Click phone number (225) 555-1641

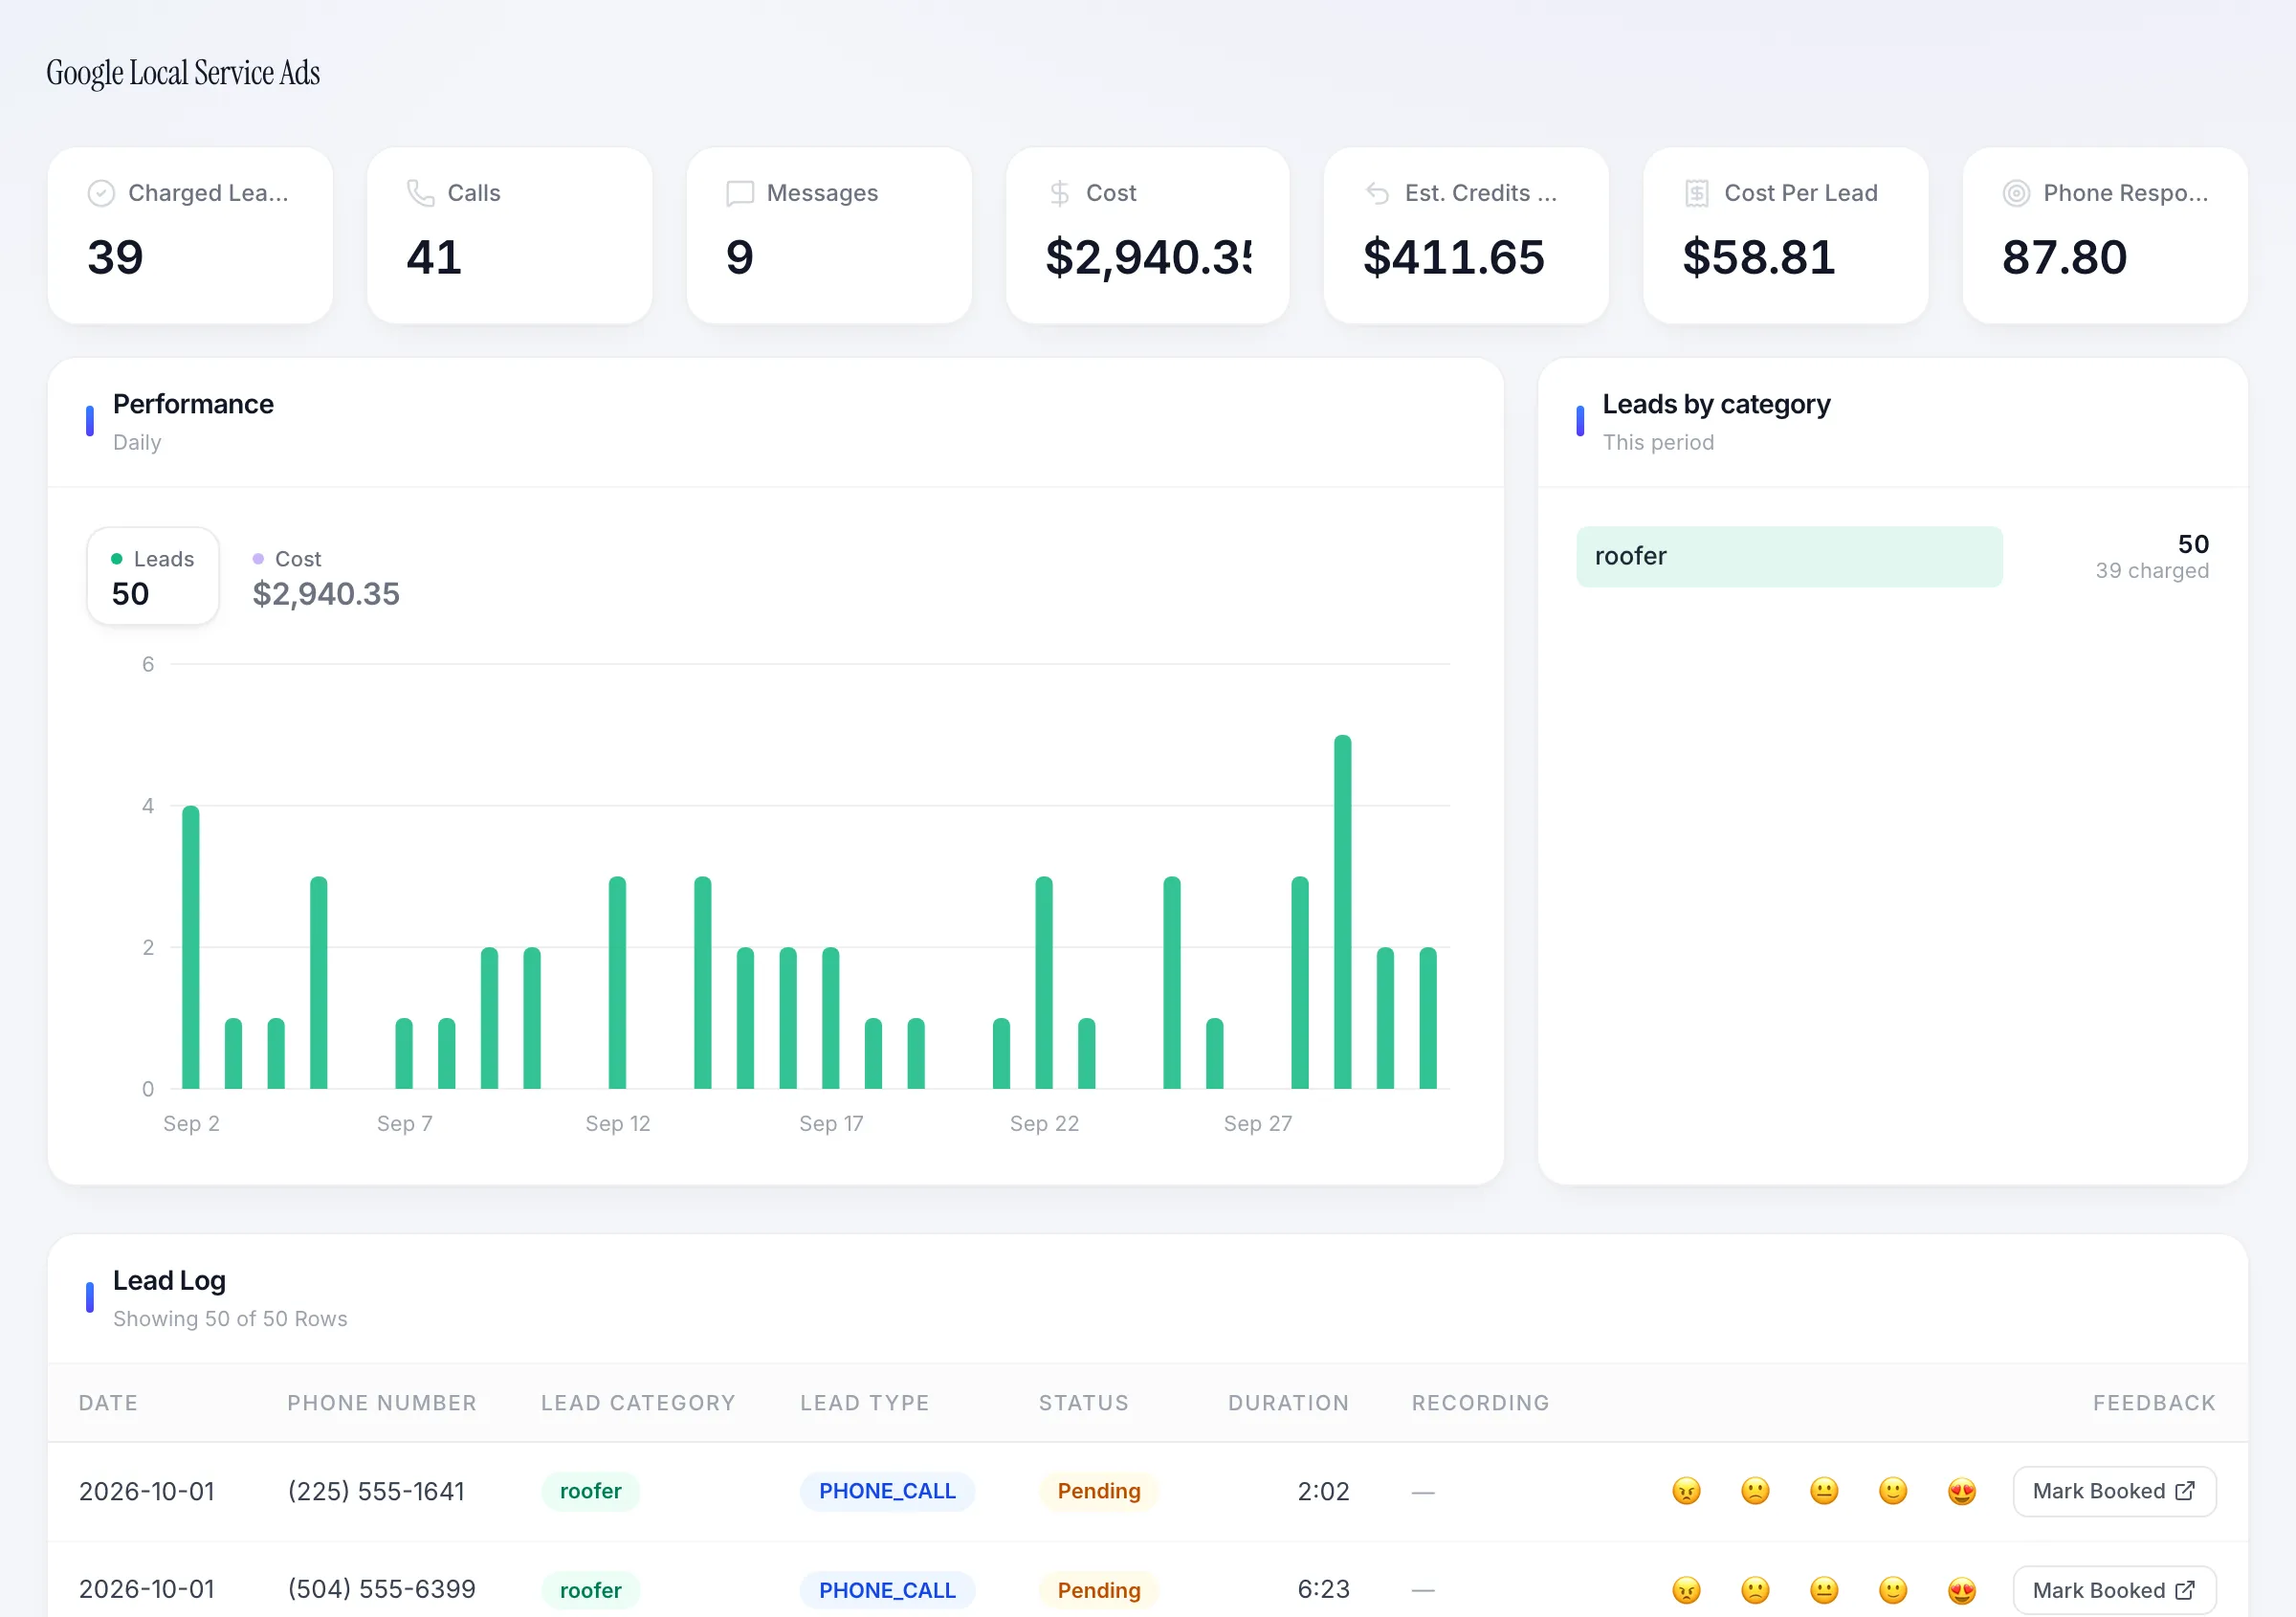pyautogui.click(x=376, y=1491)
